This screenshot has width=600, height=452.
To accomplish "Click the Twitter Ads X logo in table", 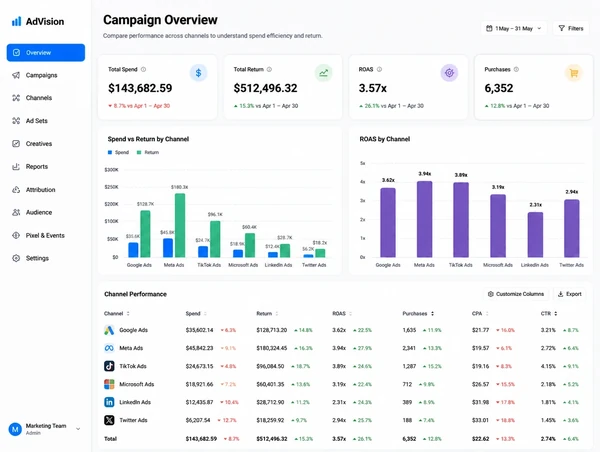I will pos(109,420).
